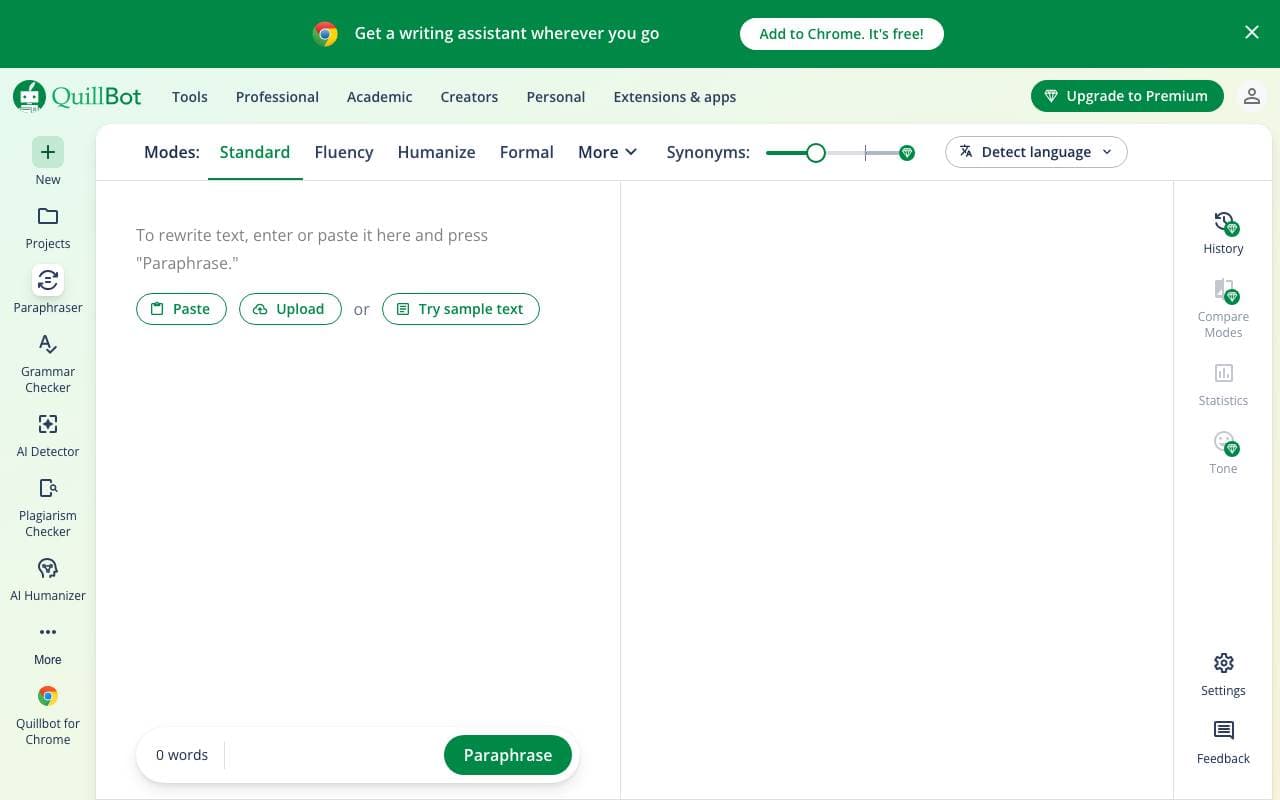This screenshot has height=800, width=1280.
Task: Click premium diamond end of Synonyms slider
Action: pyautogui.click(x=907, y=152)
